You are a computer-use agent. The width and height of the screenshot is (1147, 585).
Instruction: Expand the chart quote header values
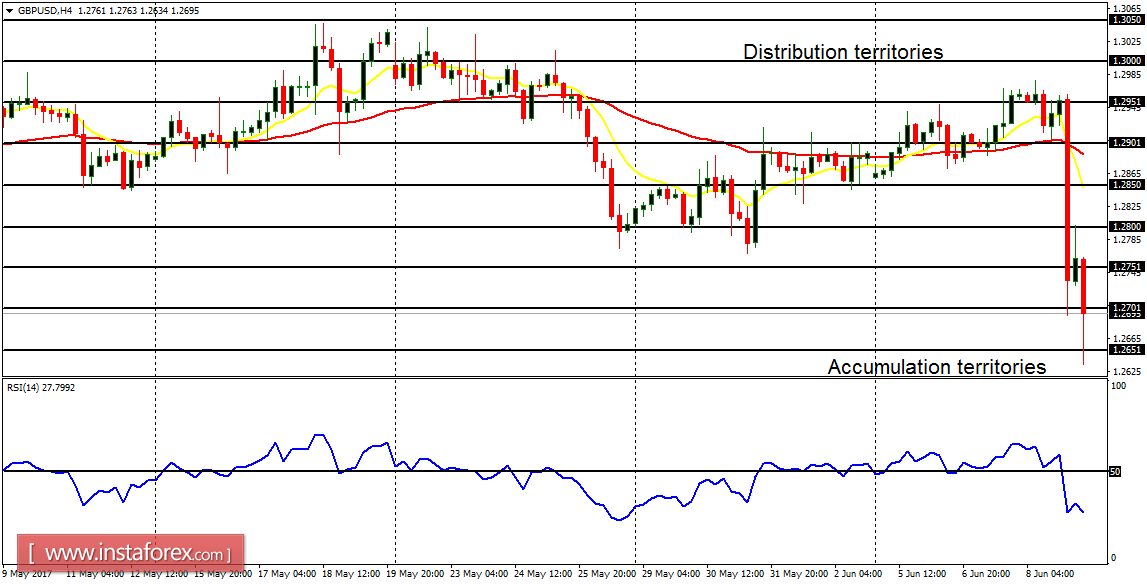(x=140, y=10)
